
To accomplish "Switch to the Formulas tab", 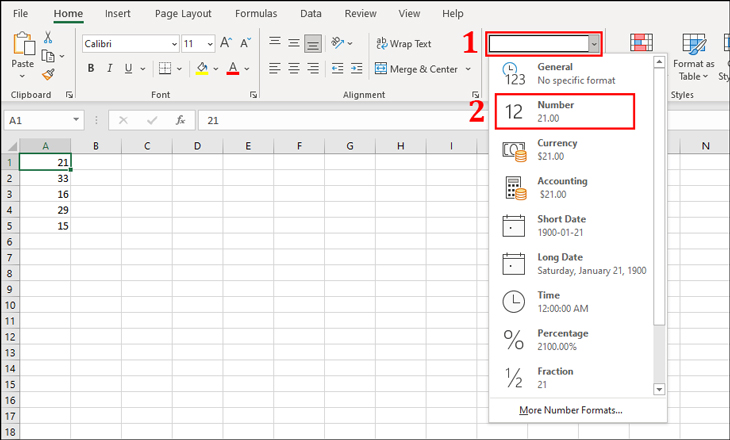I will coord(256,14).
